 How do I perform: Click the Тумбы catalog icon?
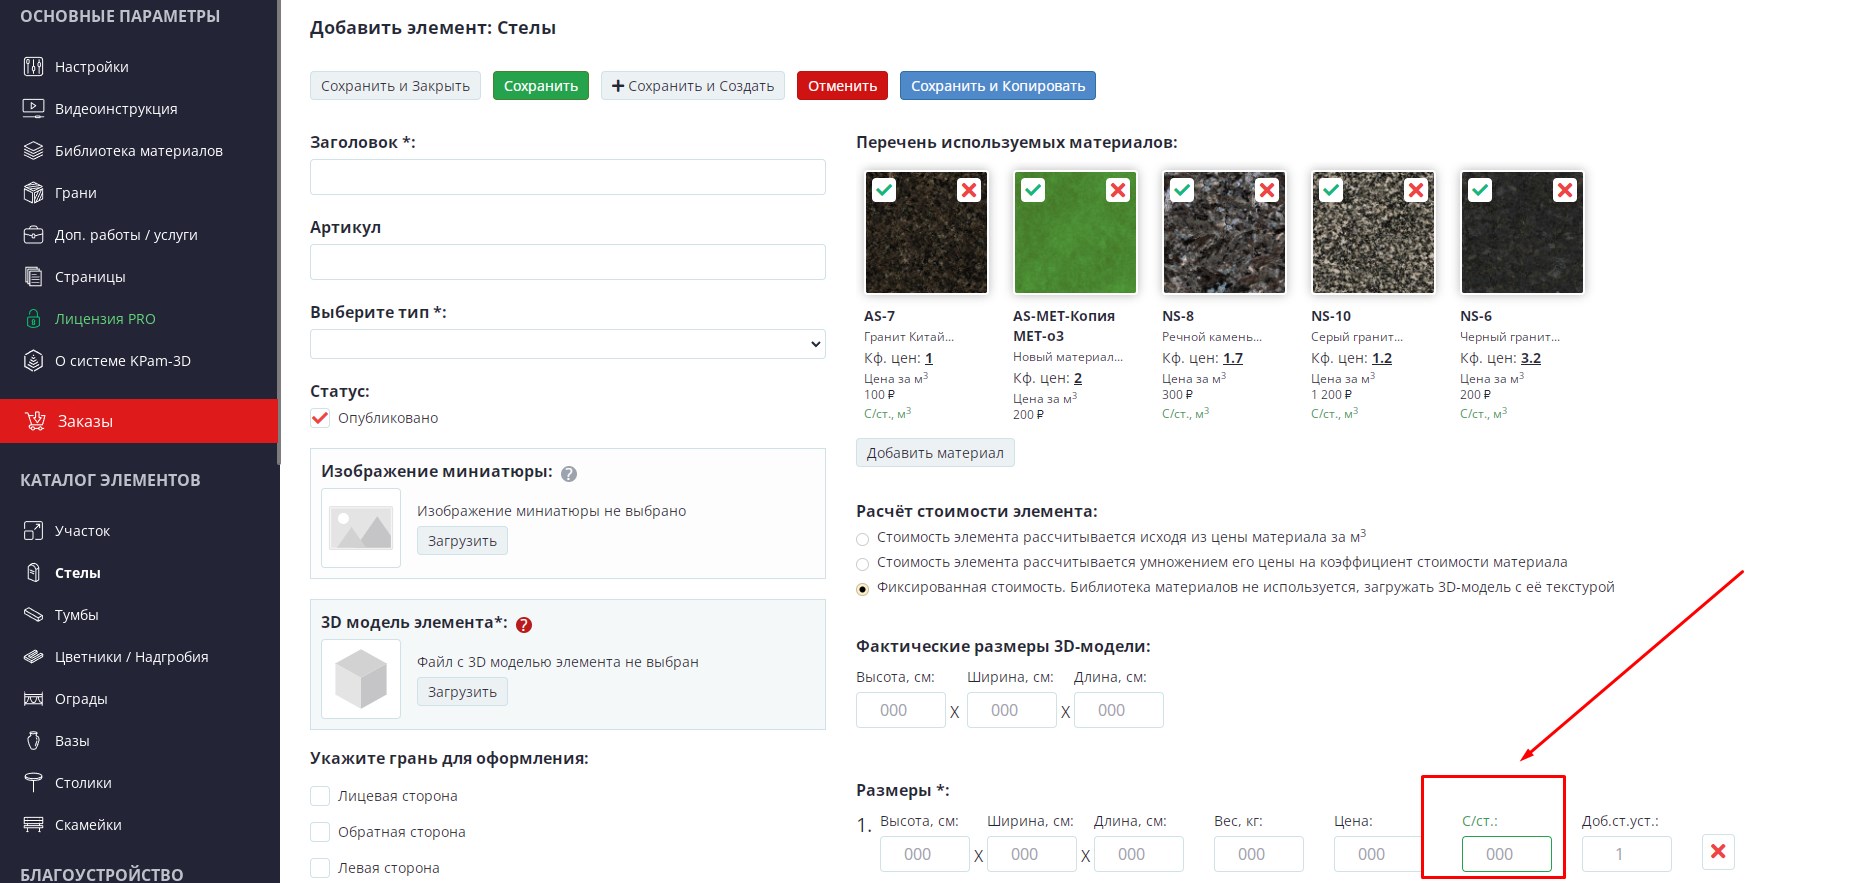pos(33,615)
